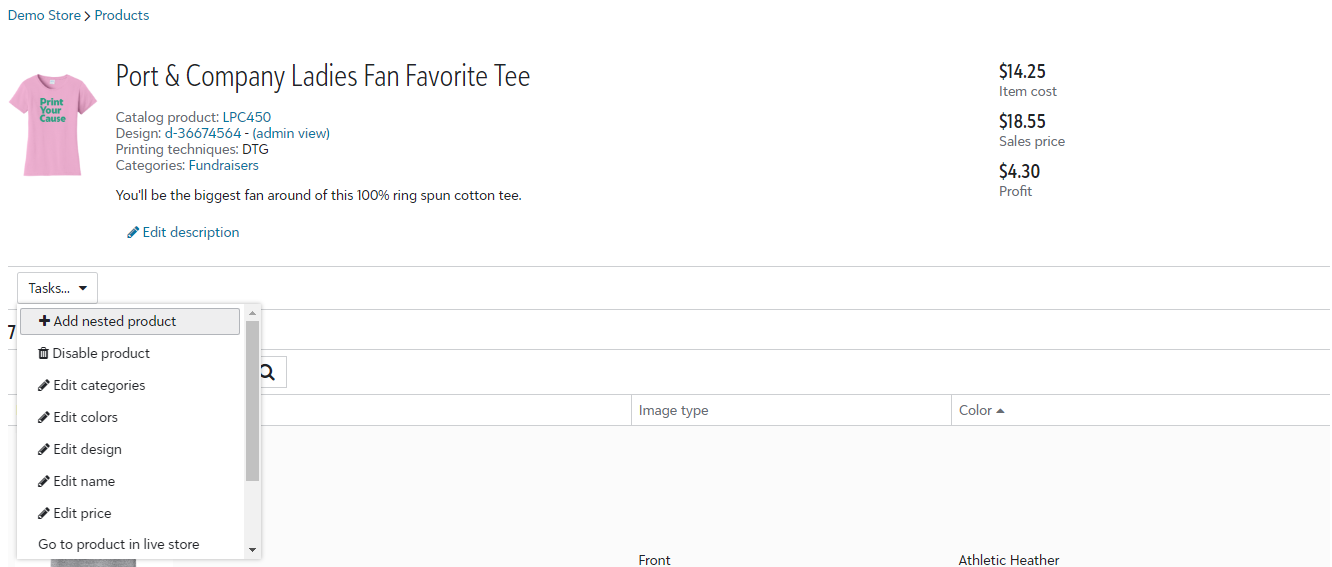Open the admin view link
Viewport: 1332px width, 567px height.
point(291,133)
